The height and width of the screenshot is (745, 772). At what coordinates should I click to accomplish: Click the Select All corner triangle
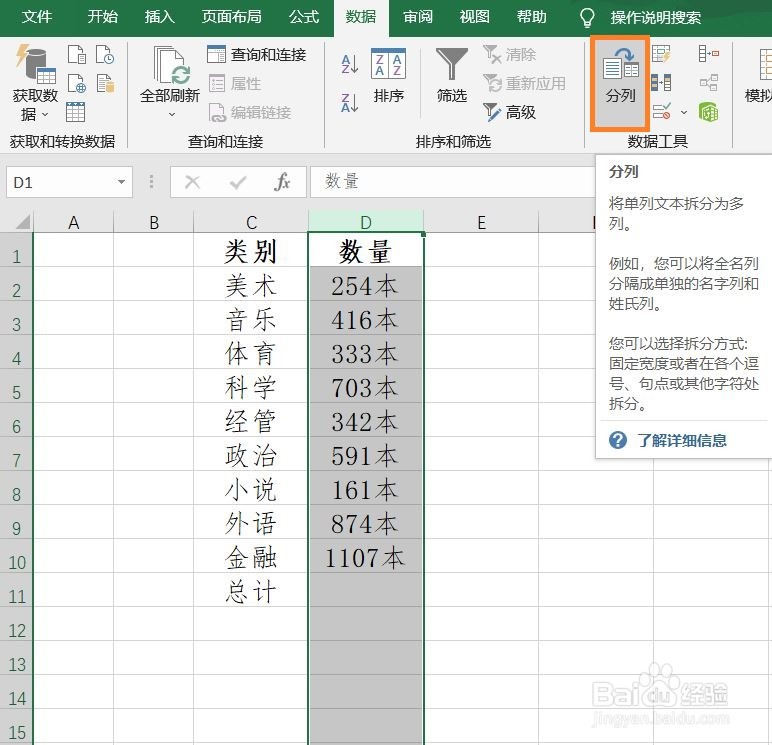point(23,222)
